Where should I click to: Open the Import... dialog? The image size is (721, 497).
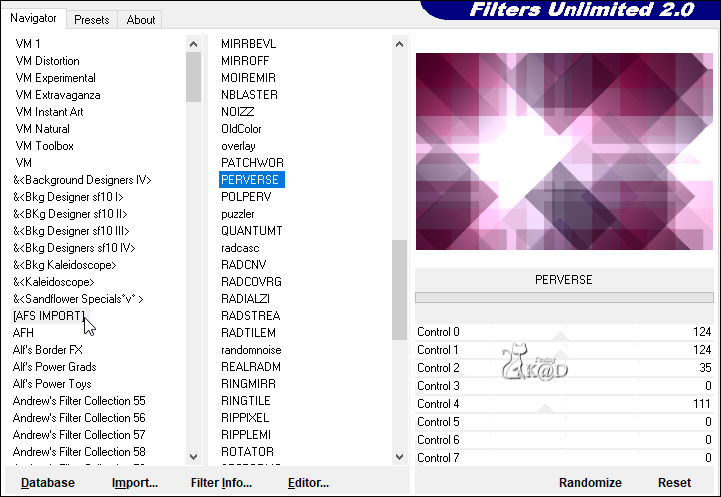point(135,483)
